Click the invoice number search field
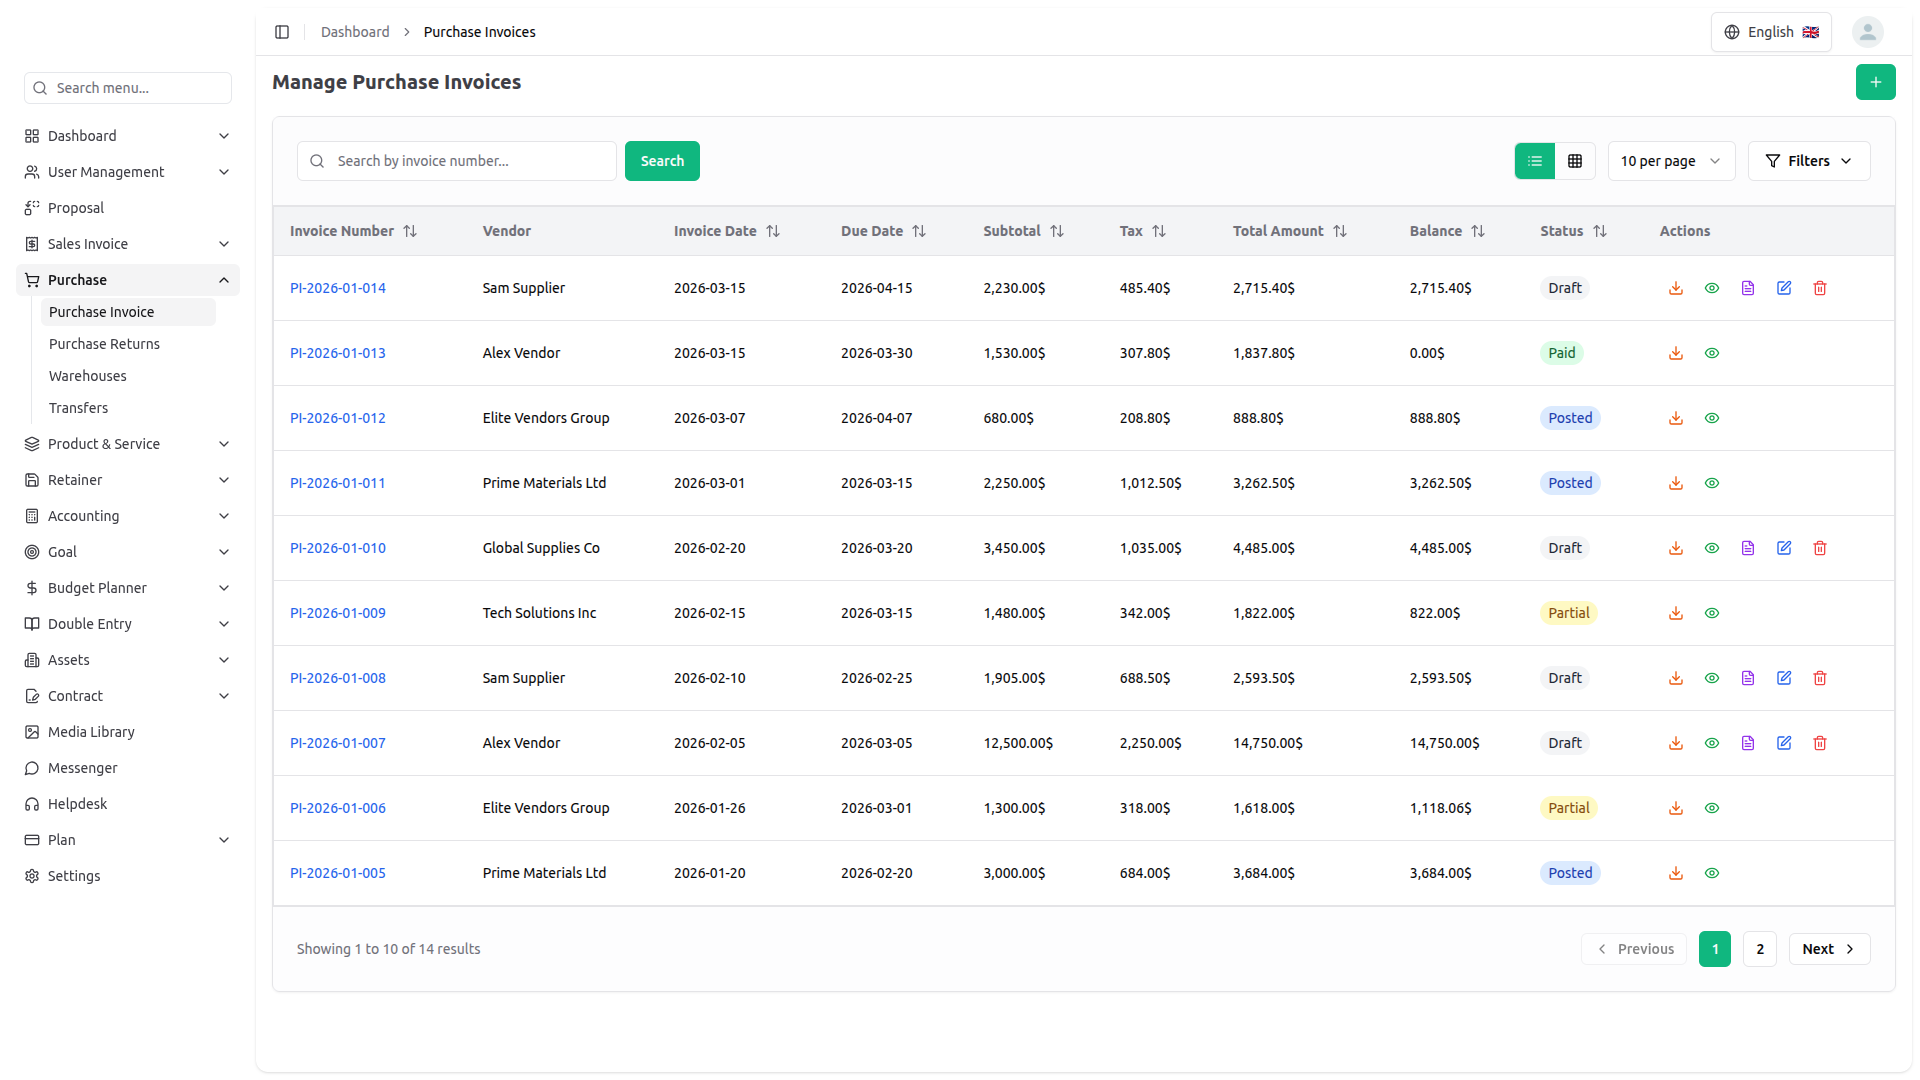The width and height of the screenshot is (1920, 1080). coord(470,161)
